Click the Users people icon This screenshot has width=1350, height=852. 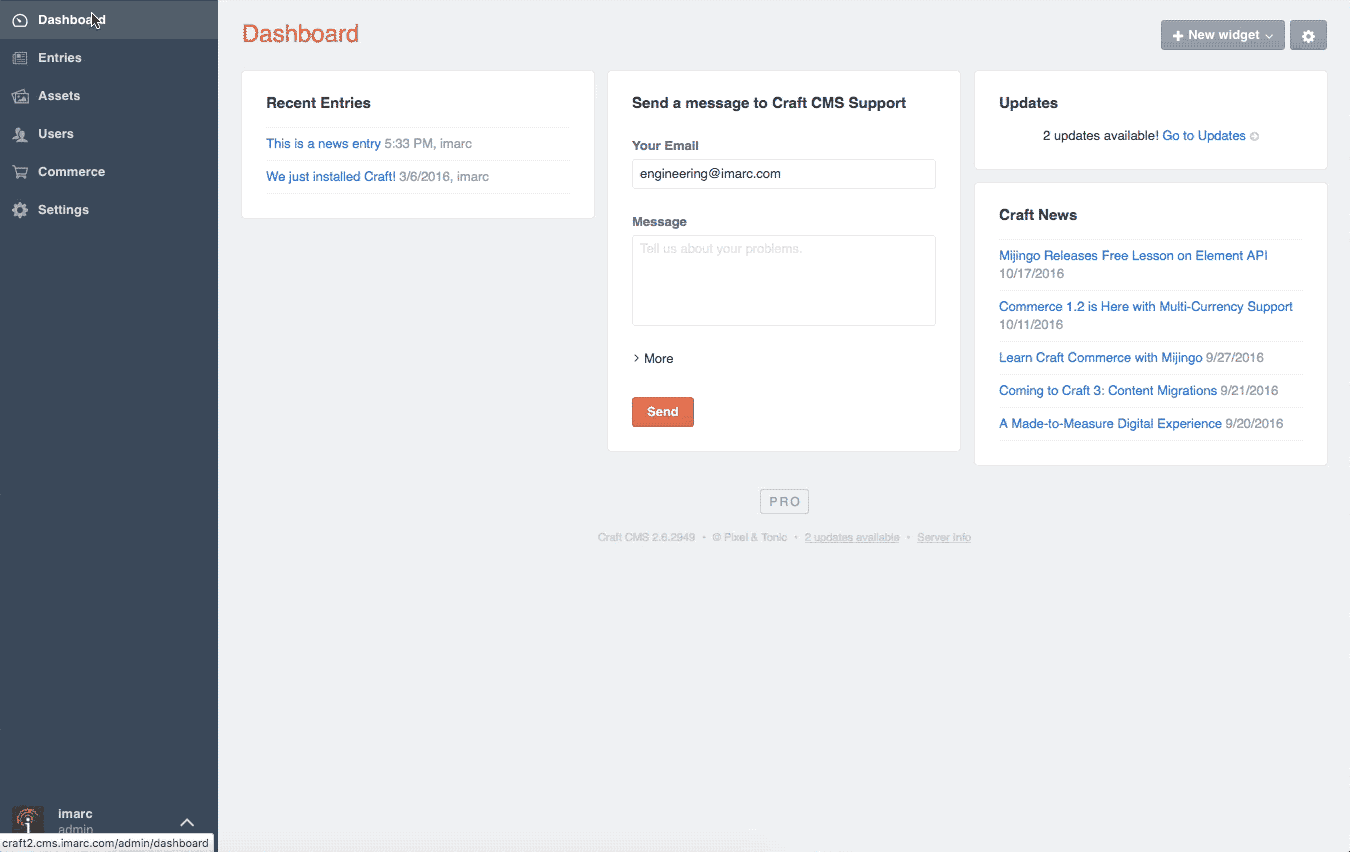pos(20,134)
